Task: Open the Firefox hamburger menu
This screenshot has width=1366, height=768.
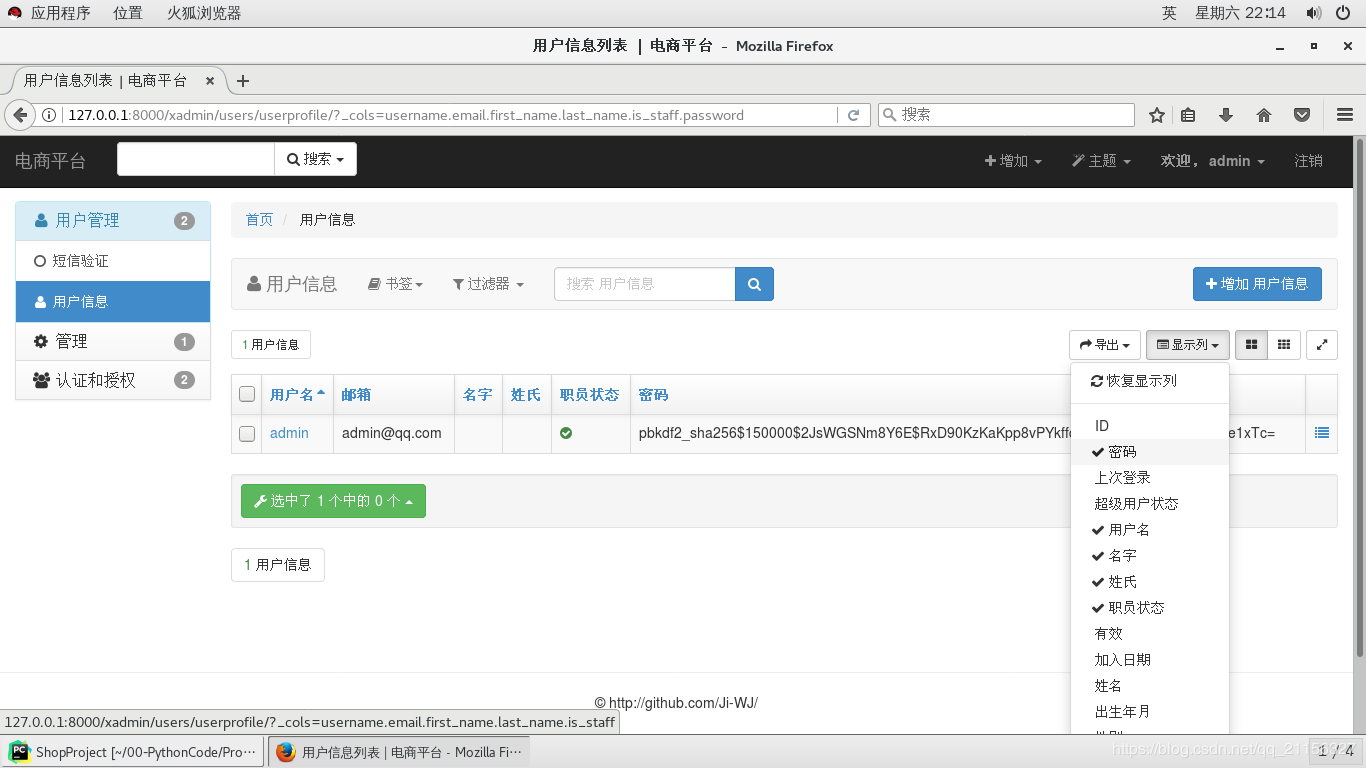Action: point(1344,115)
